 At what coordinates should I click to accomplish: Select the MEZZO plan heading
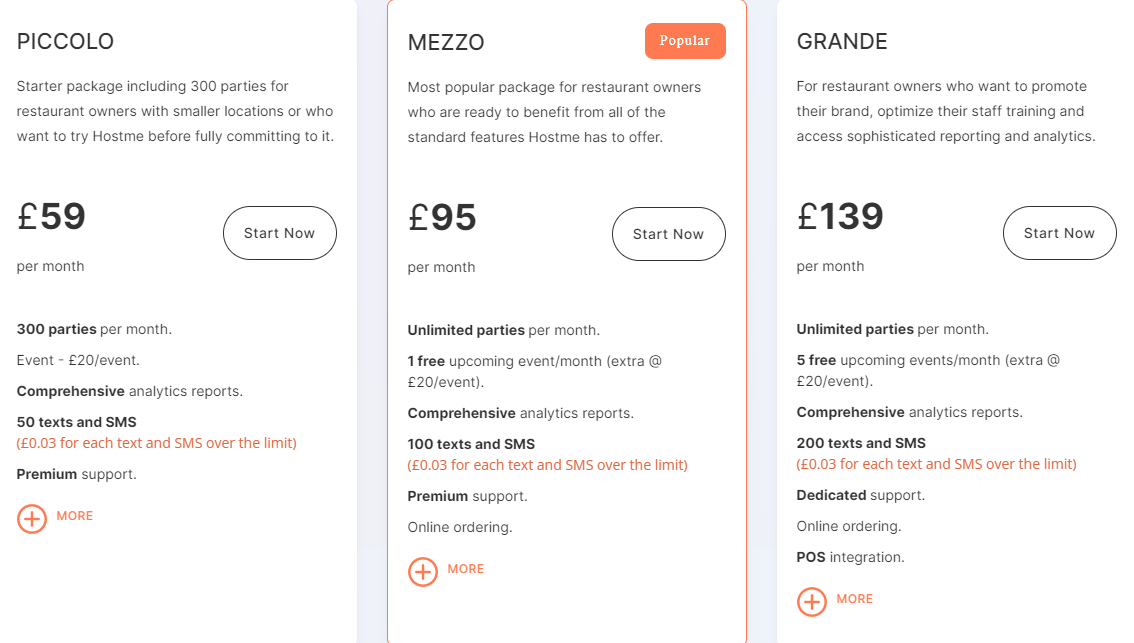[446, 42]
